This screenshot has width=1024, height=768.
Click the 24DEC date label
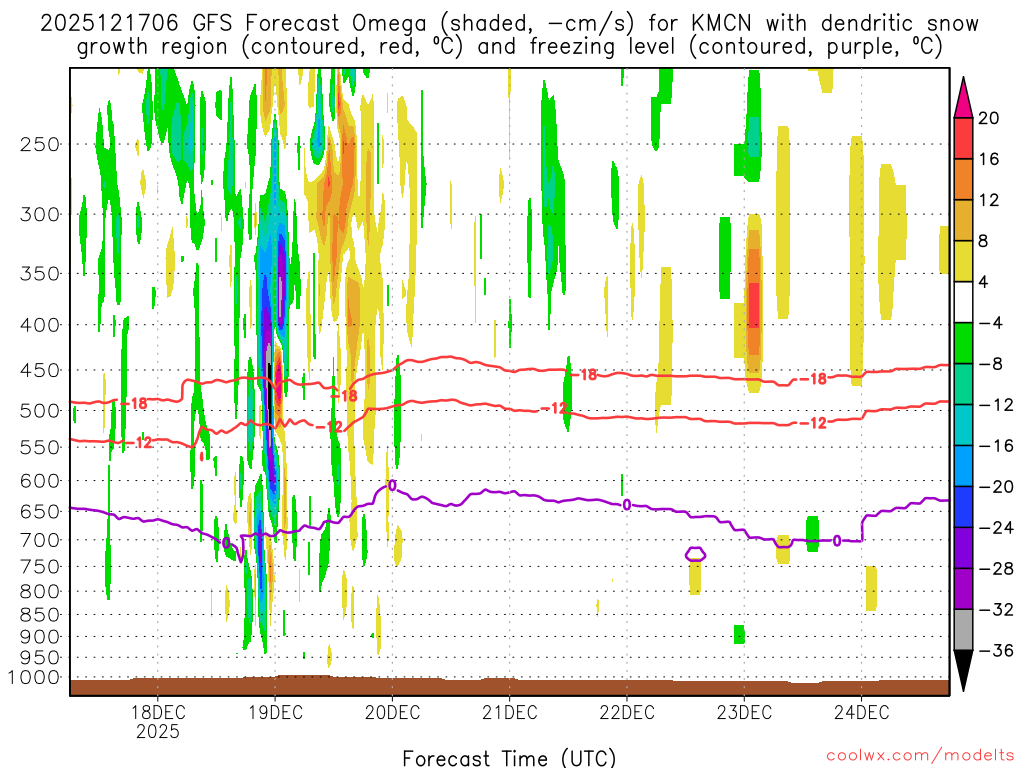(861, 712)
